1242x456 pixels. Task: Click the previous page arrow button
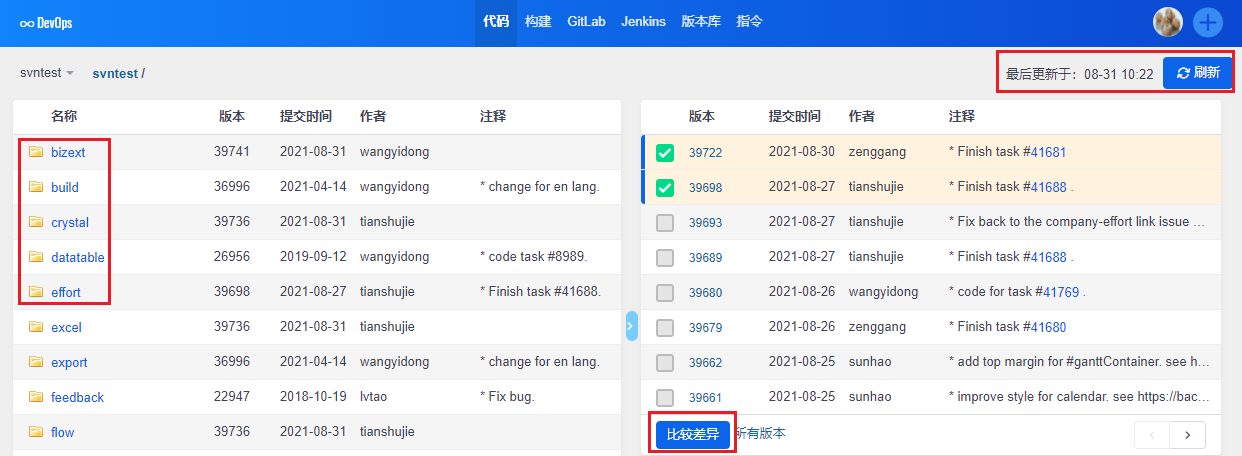click(1152, 434)
